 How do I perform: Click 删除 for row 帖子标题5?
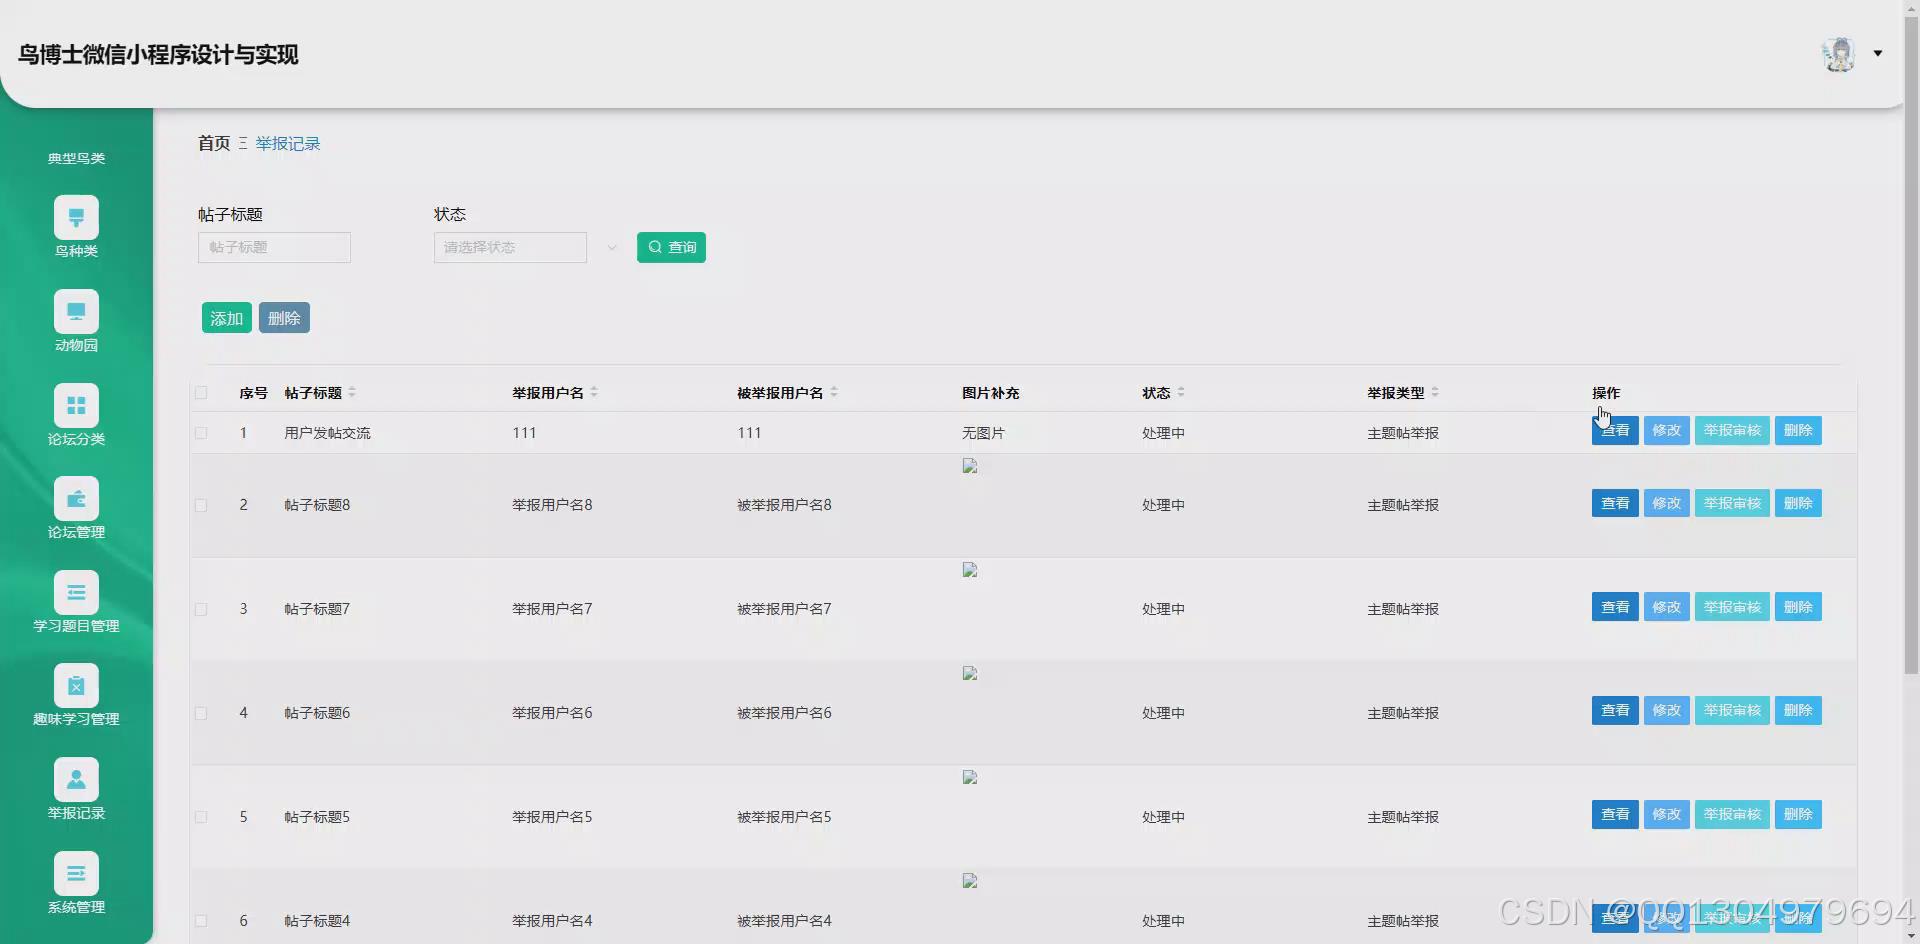coord(1798,815)
